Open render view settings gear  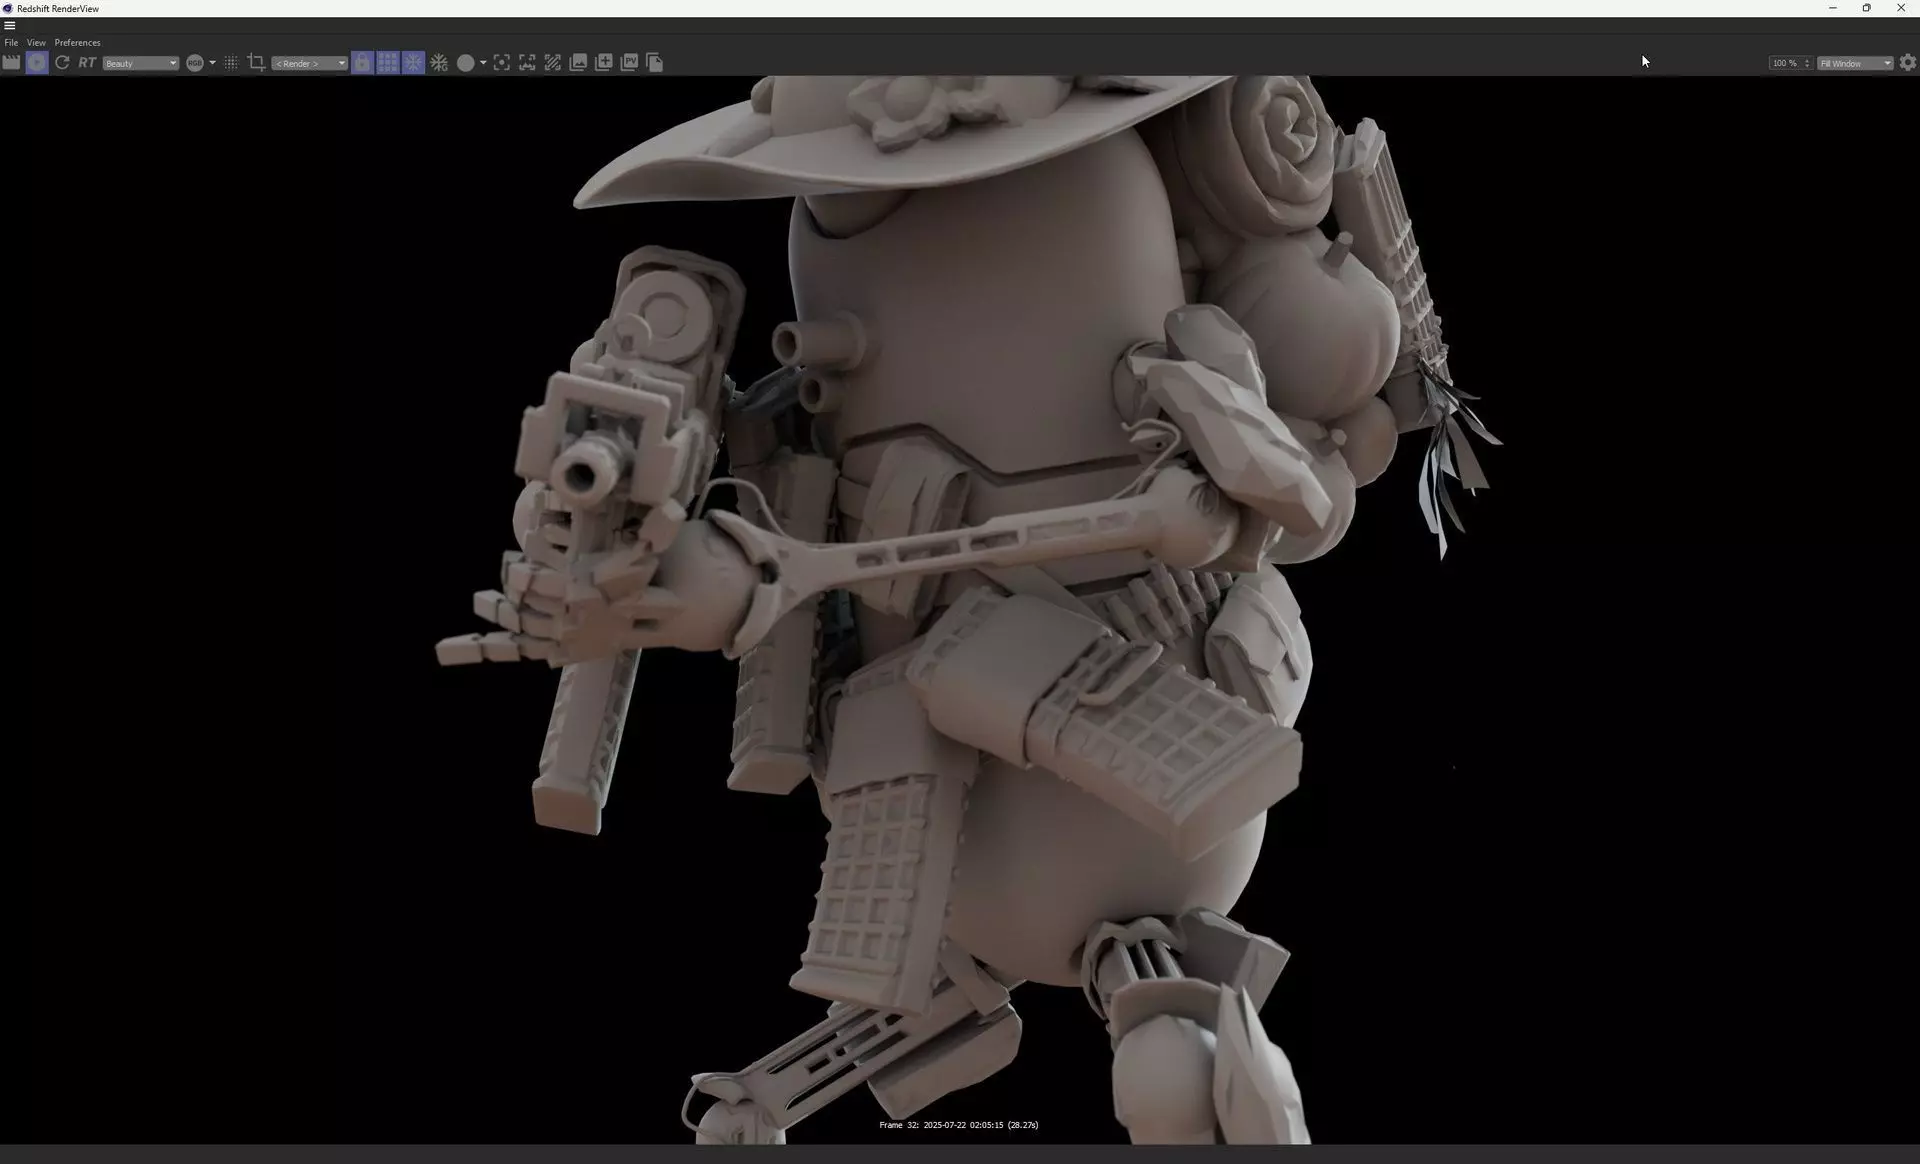click(x=1907, y=63)
